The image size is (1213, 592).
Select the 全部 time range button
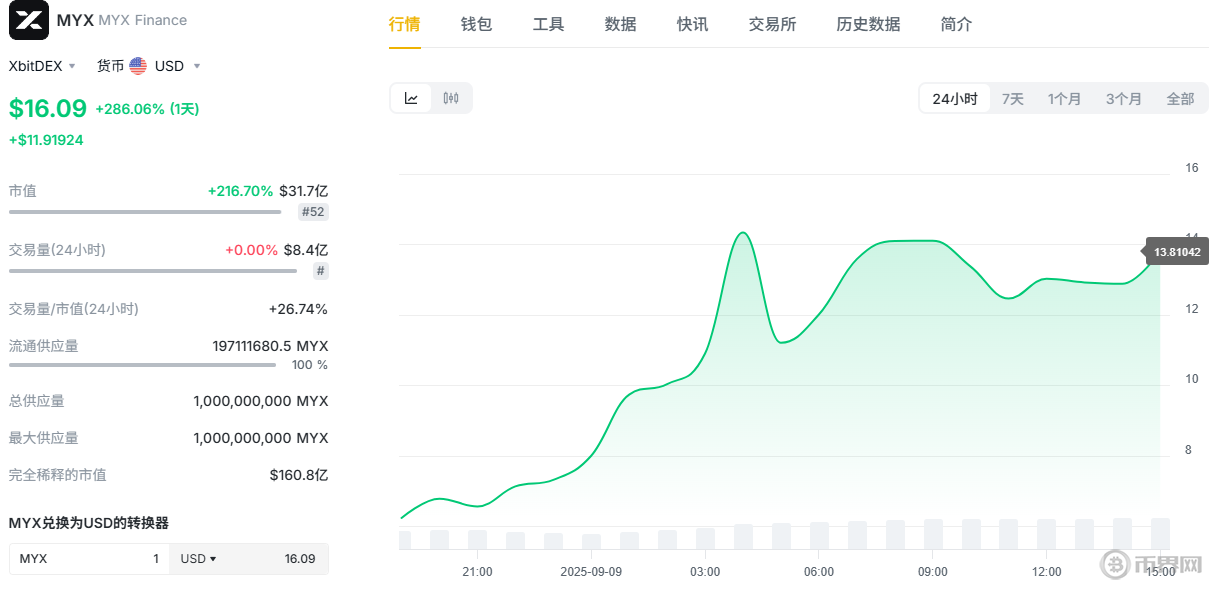pos(1180,99)
